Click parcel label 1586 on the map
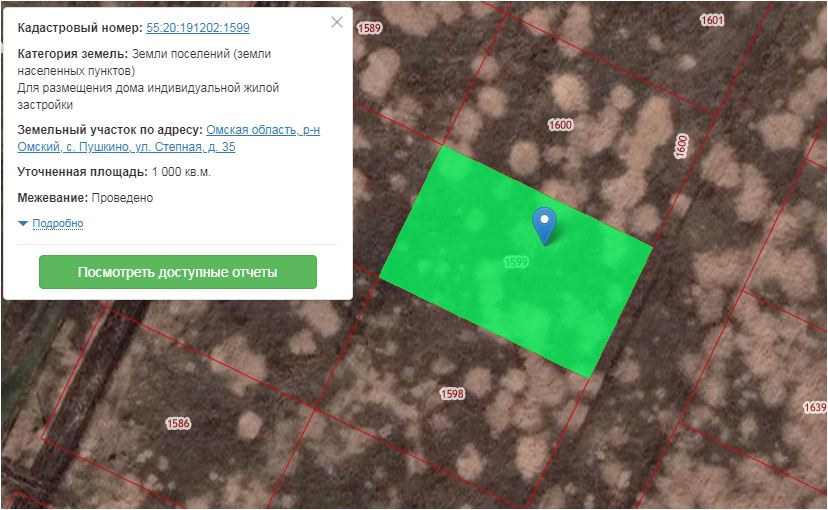This screenshot has height=510, width=828. coord(178,423)
